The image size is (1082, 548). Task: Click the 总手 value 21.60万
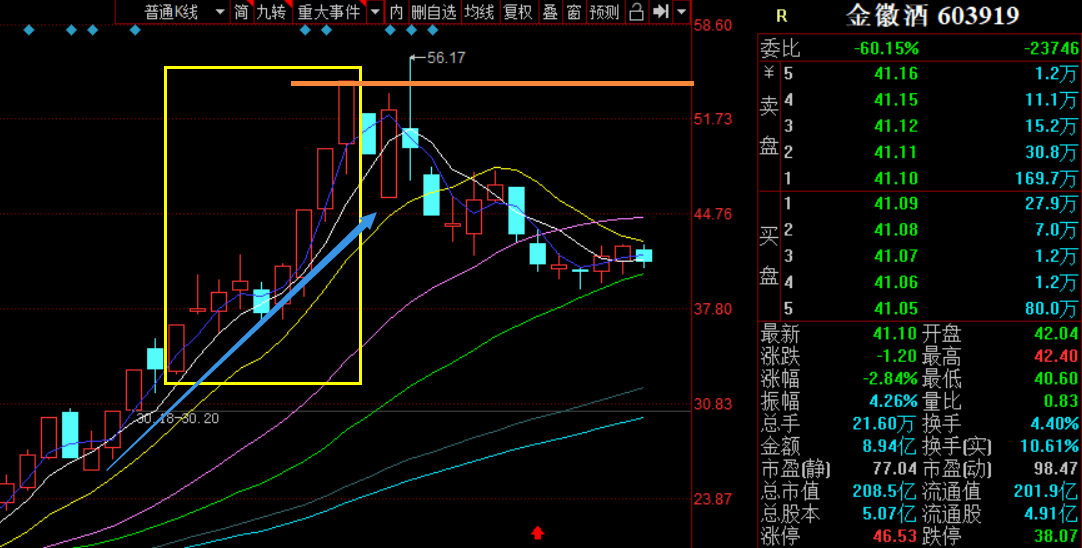[887, 423]
